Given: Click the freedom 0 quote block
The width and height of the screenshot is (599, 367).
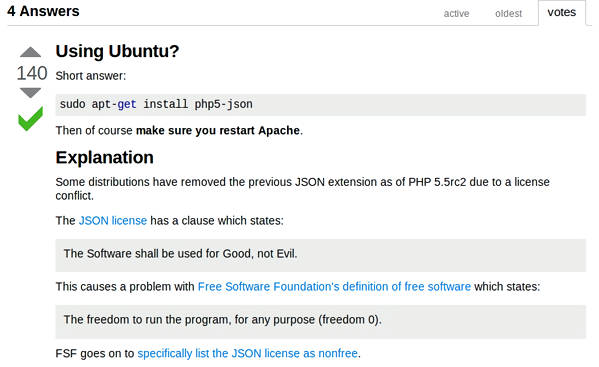Looking at the screenshot, I should 321,322.
